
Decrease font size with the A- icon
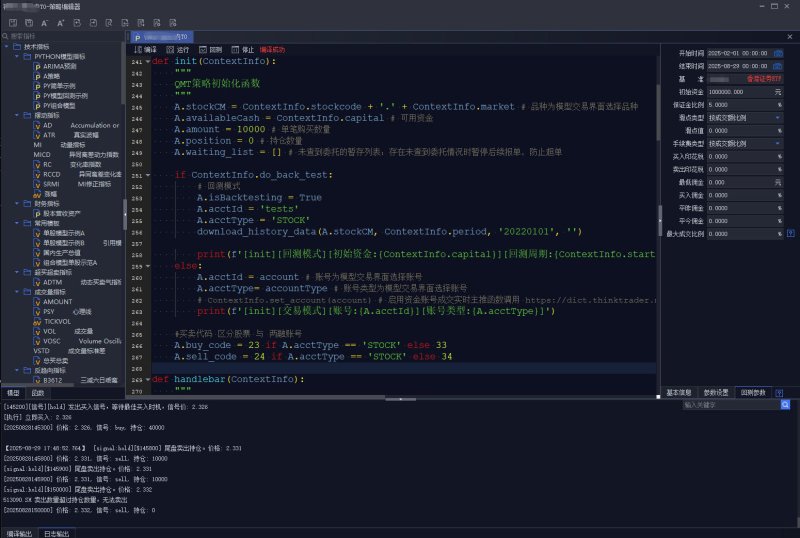pyautogui.click(x=45, y=23)
